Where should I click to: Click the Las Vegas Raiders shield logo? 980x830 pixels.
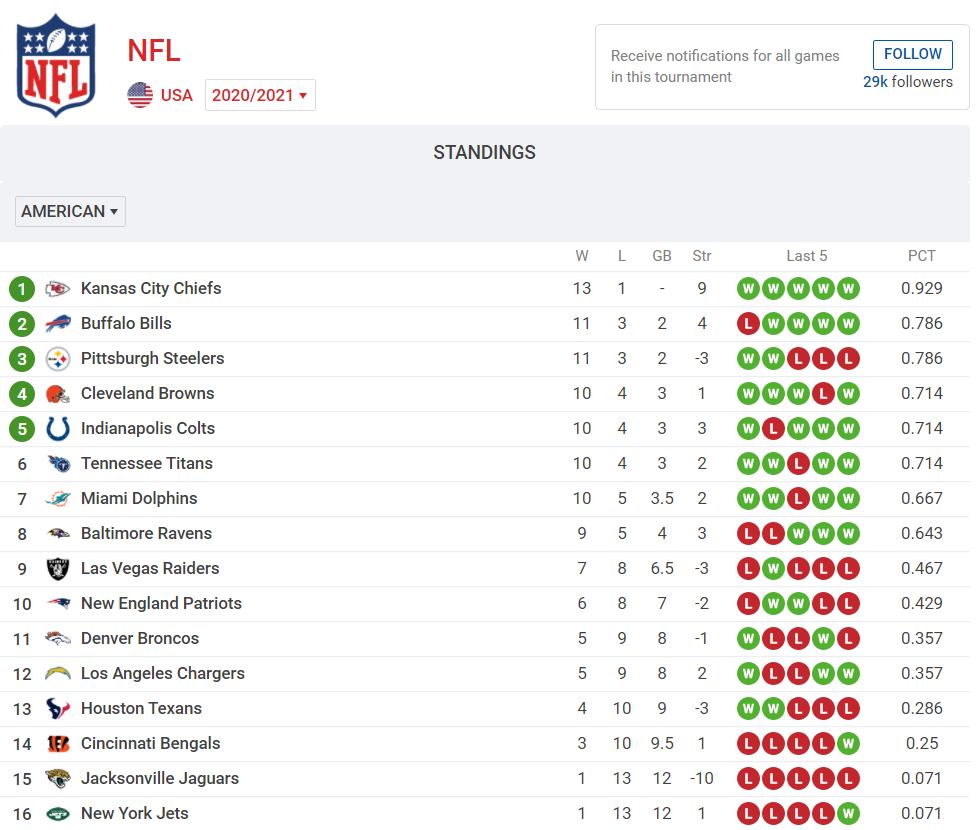pyautogui.click(x=58, y=569)
